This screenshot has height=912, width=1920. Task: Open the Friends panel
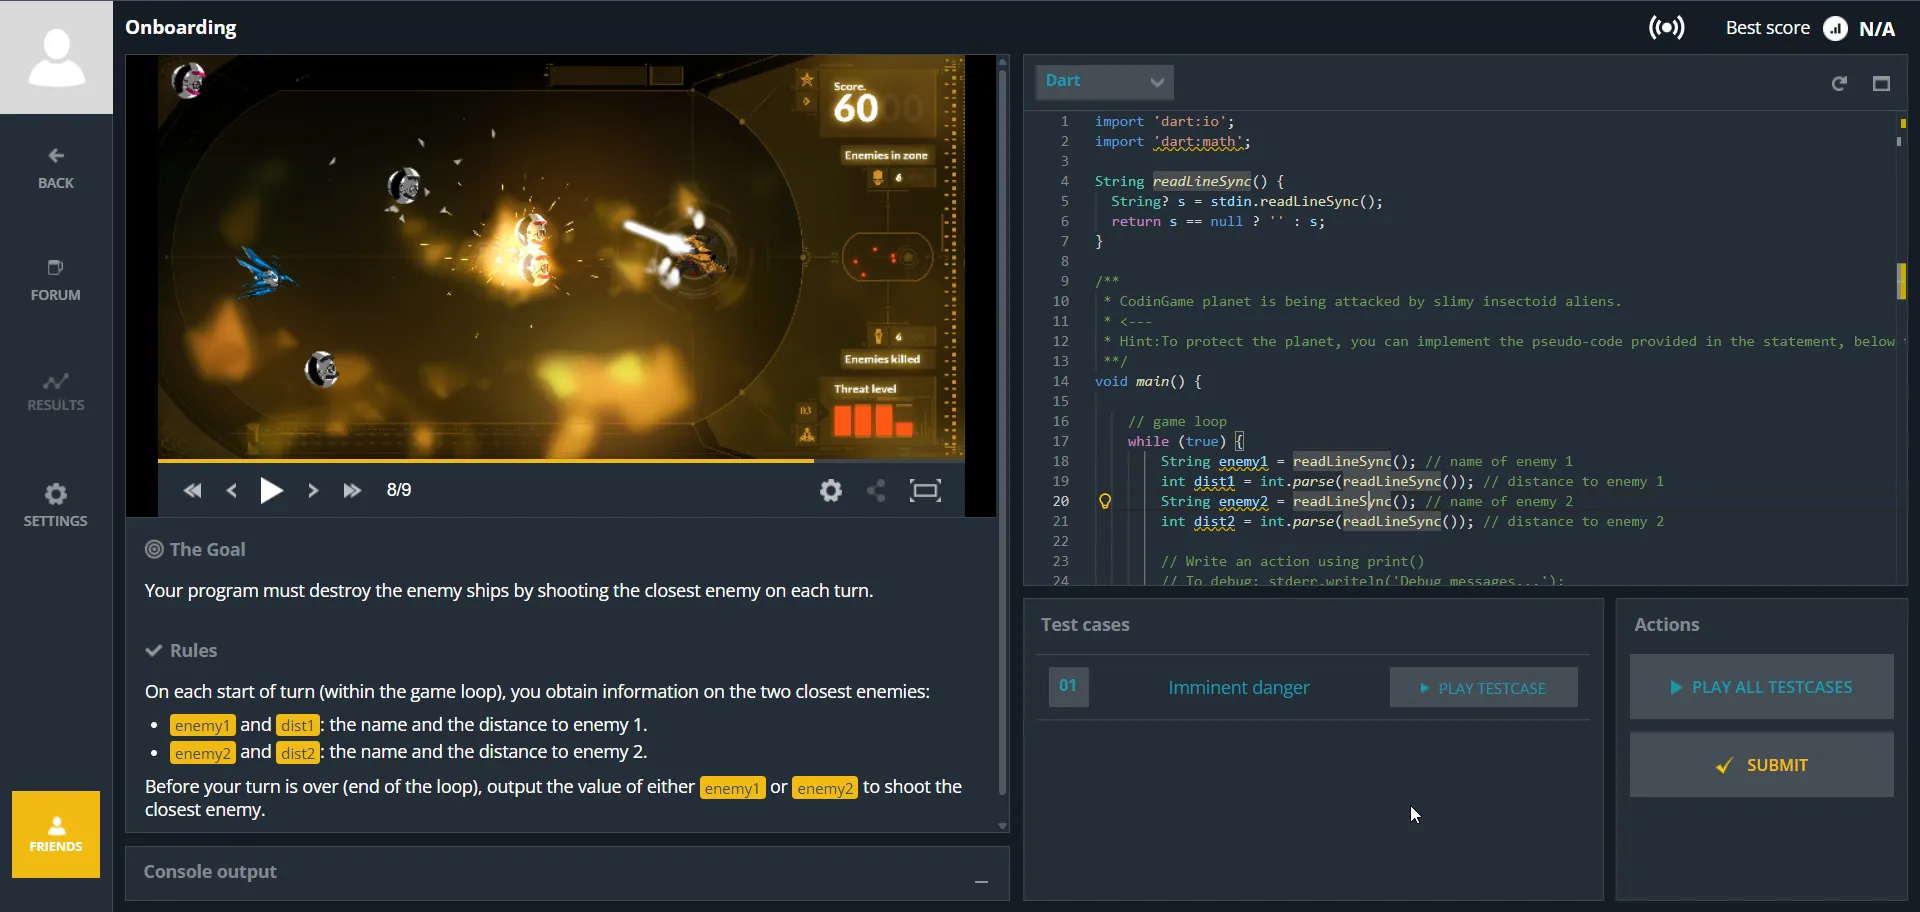click(x=56, y=834)
